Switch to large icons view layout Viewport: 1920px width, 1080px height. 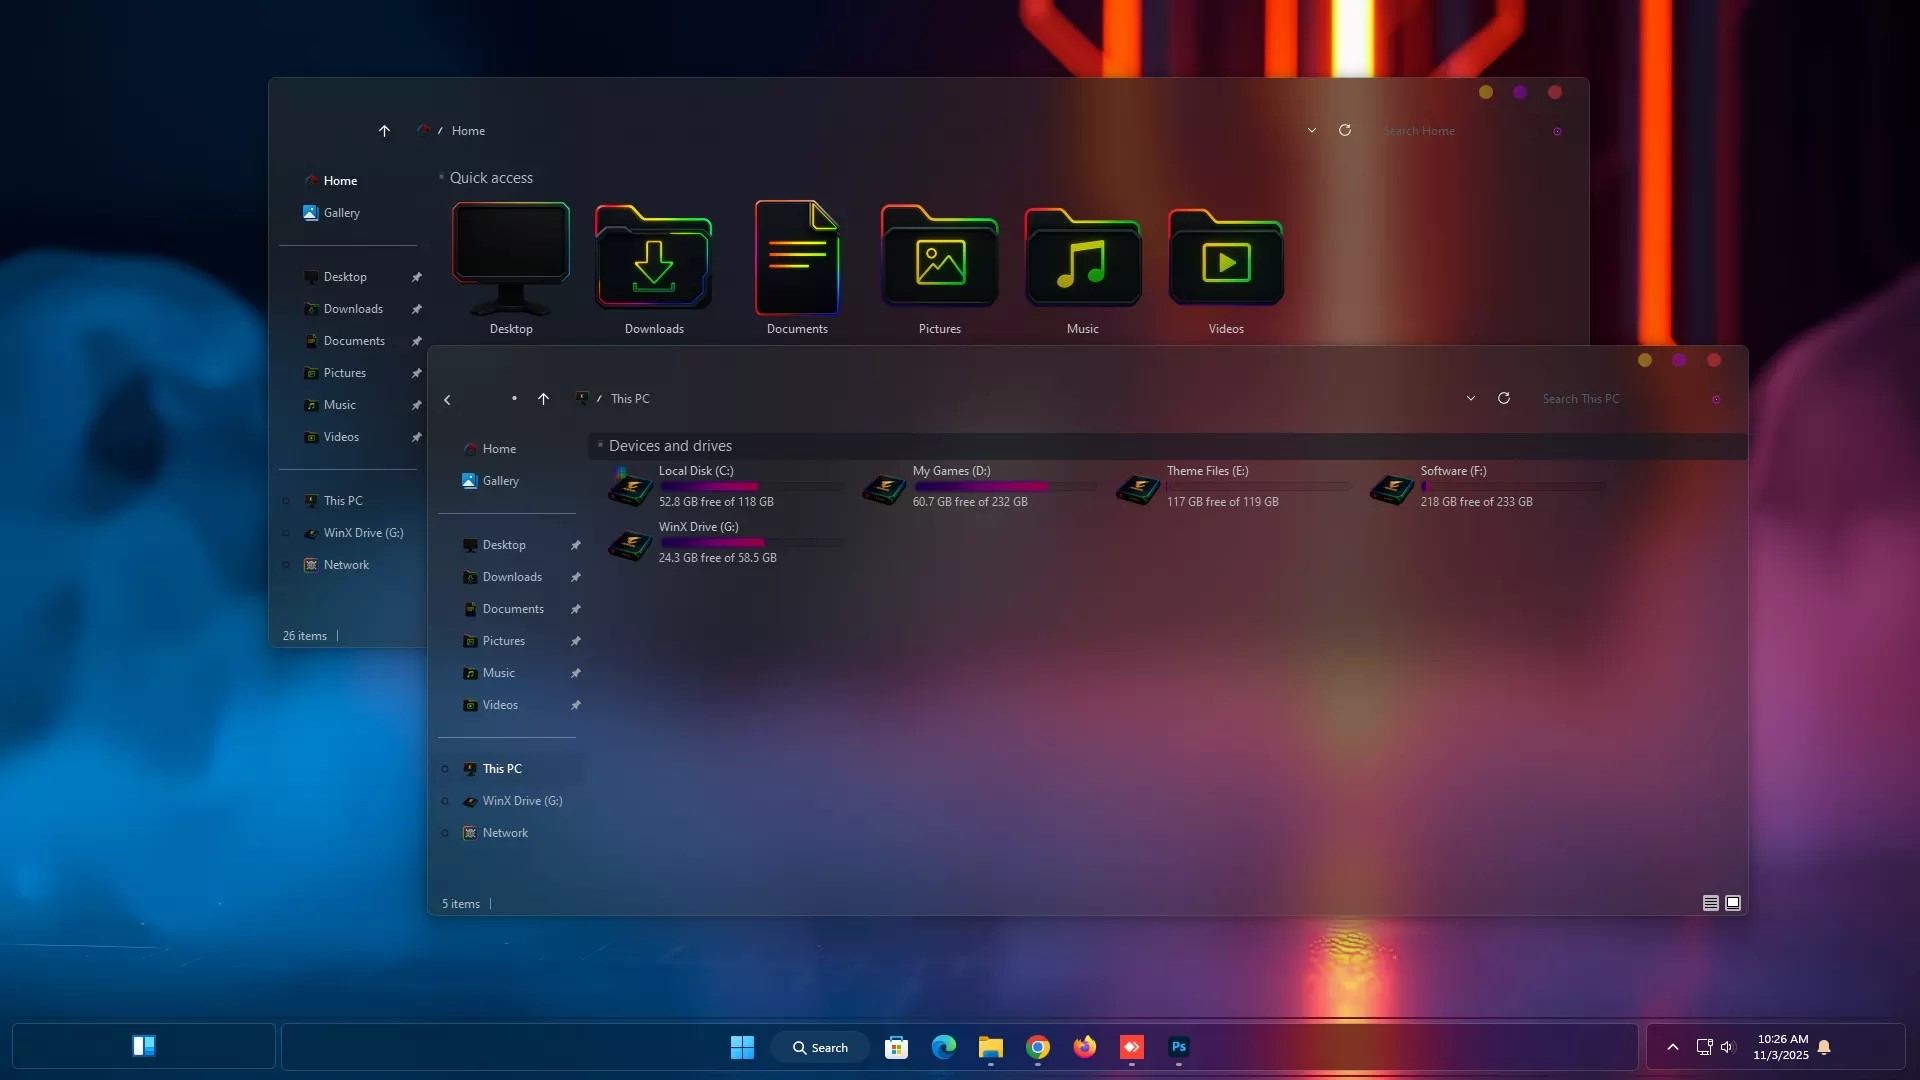tap(1733, 903)
